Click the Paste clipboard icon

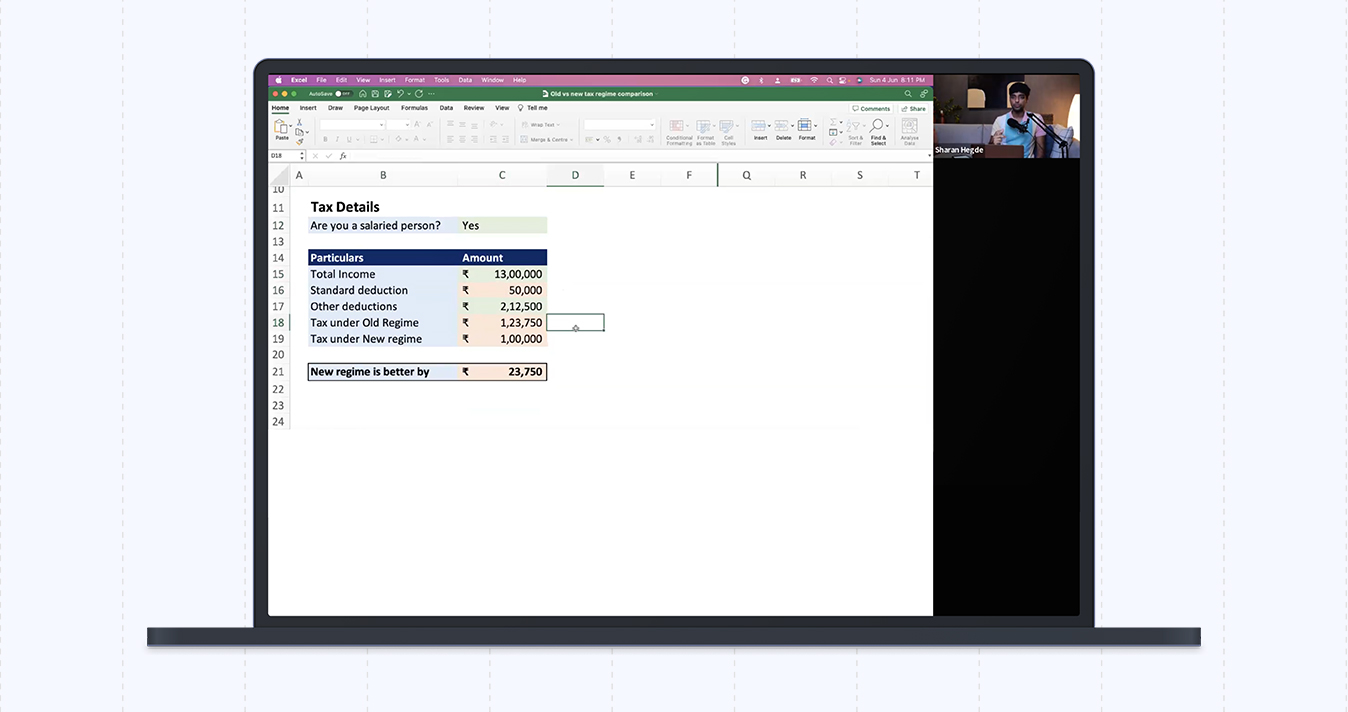pyautogui.click(x=282, y=127)
